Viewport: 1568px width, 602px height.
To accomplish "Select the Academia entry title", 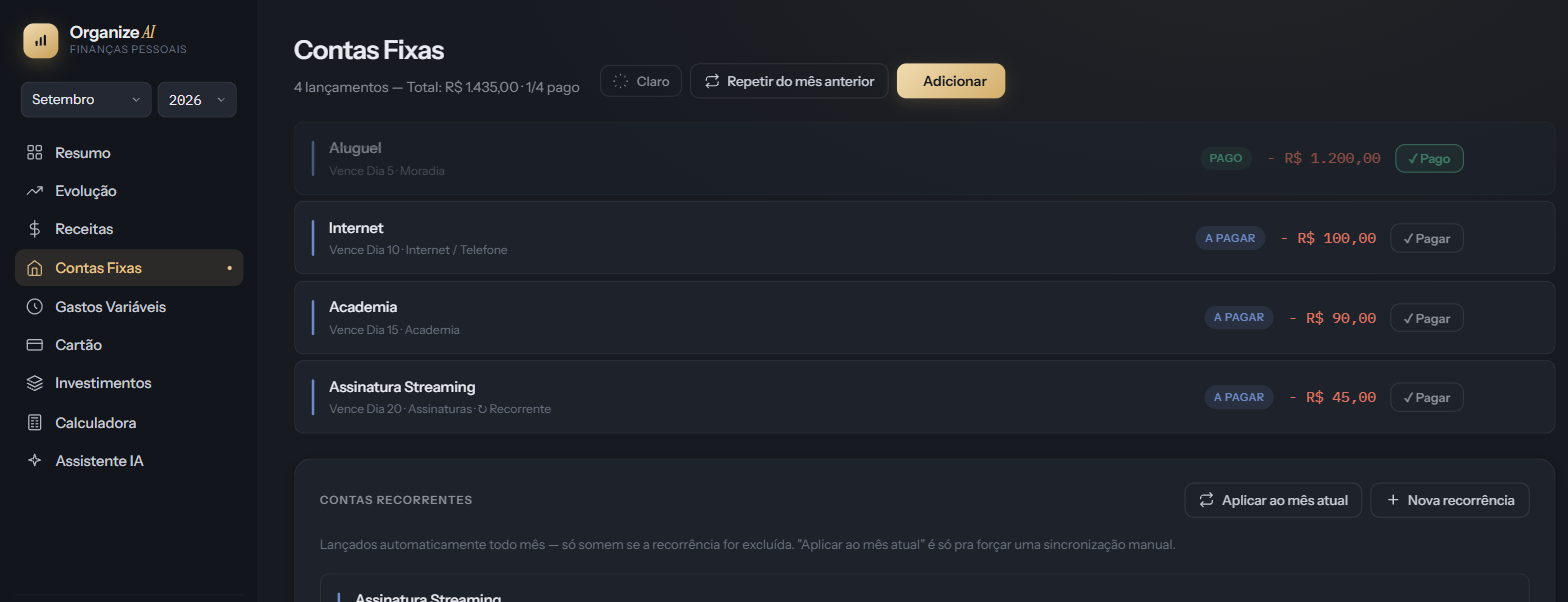I will tap(363, 307).
